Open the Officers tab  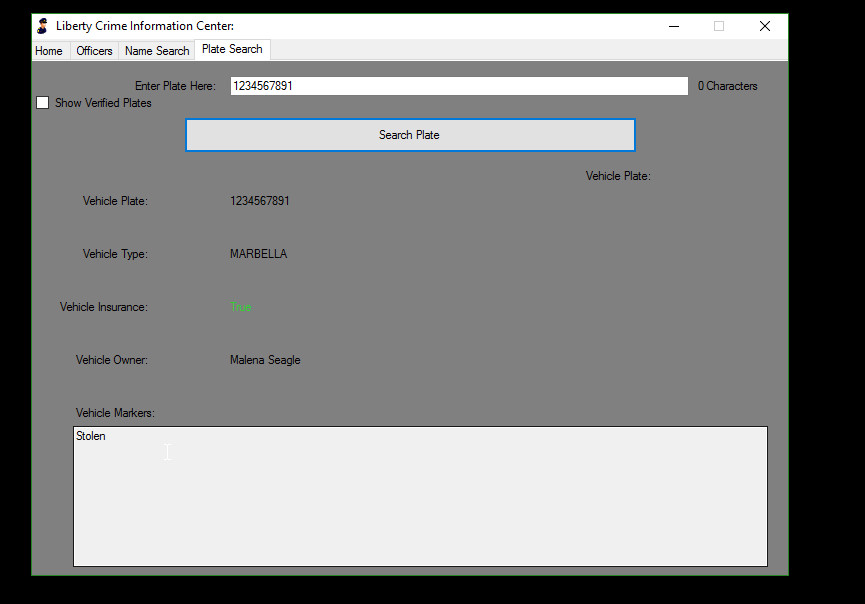click(x=95, y=51)
